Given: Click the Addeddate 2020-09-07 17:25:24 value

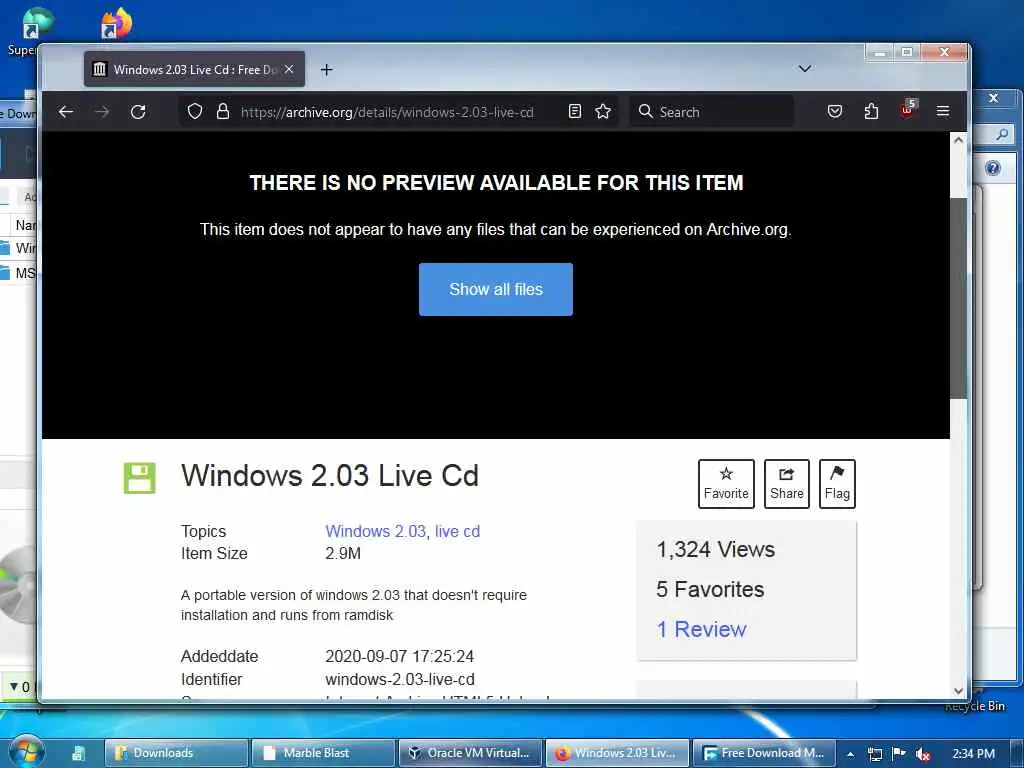Looking at the screenshot, I should [400, 656].
